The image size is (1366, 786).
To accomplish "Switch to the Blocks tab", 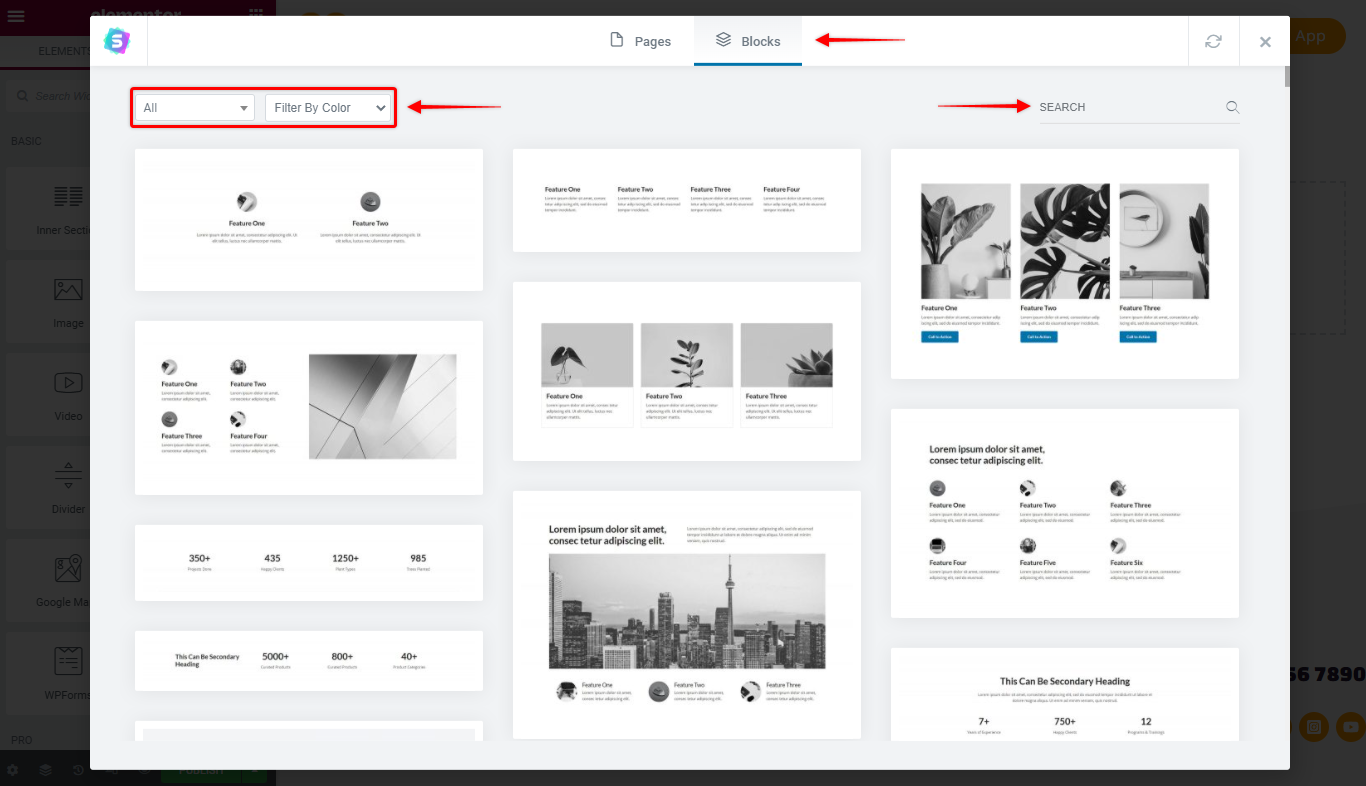I will click(x=748, y=41).
